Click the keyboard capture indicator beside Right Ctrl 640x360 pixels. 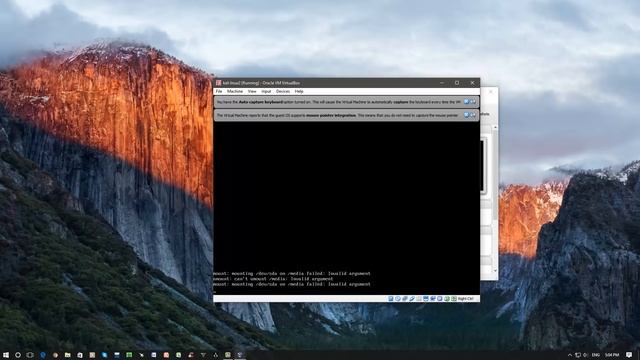pos(454,299)
